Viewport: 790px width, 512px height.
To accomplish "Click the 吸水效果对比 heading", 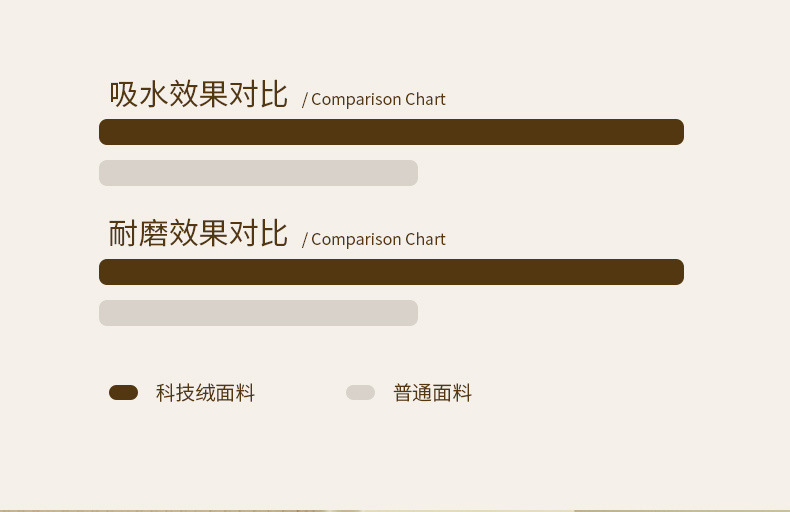I will [x=198, y=95].
